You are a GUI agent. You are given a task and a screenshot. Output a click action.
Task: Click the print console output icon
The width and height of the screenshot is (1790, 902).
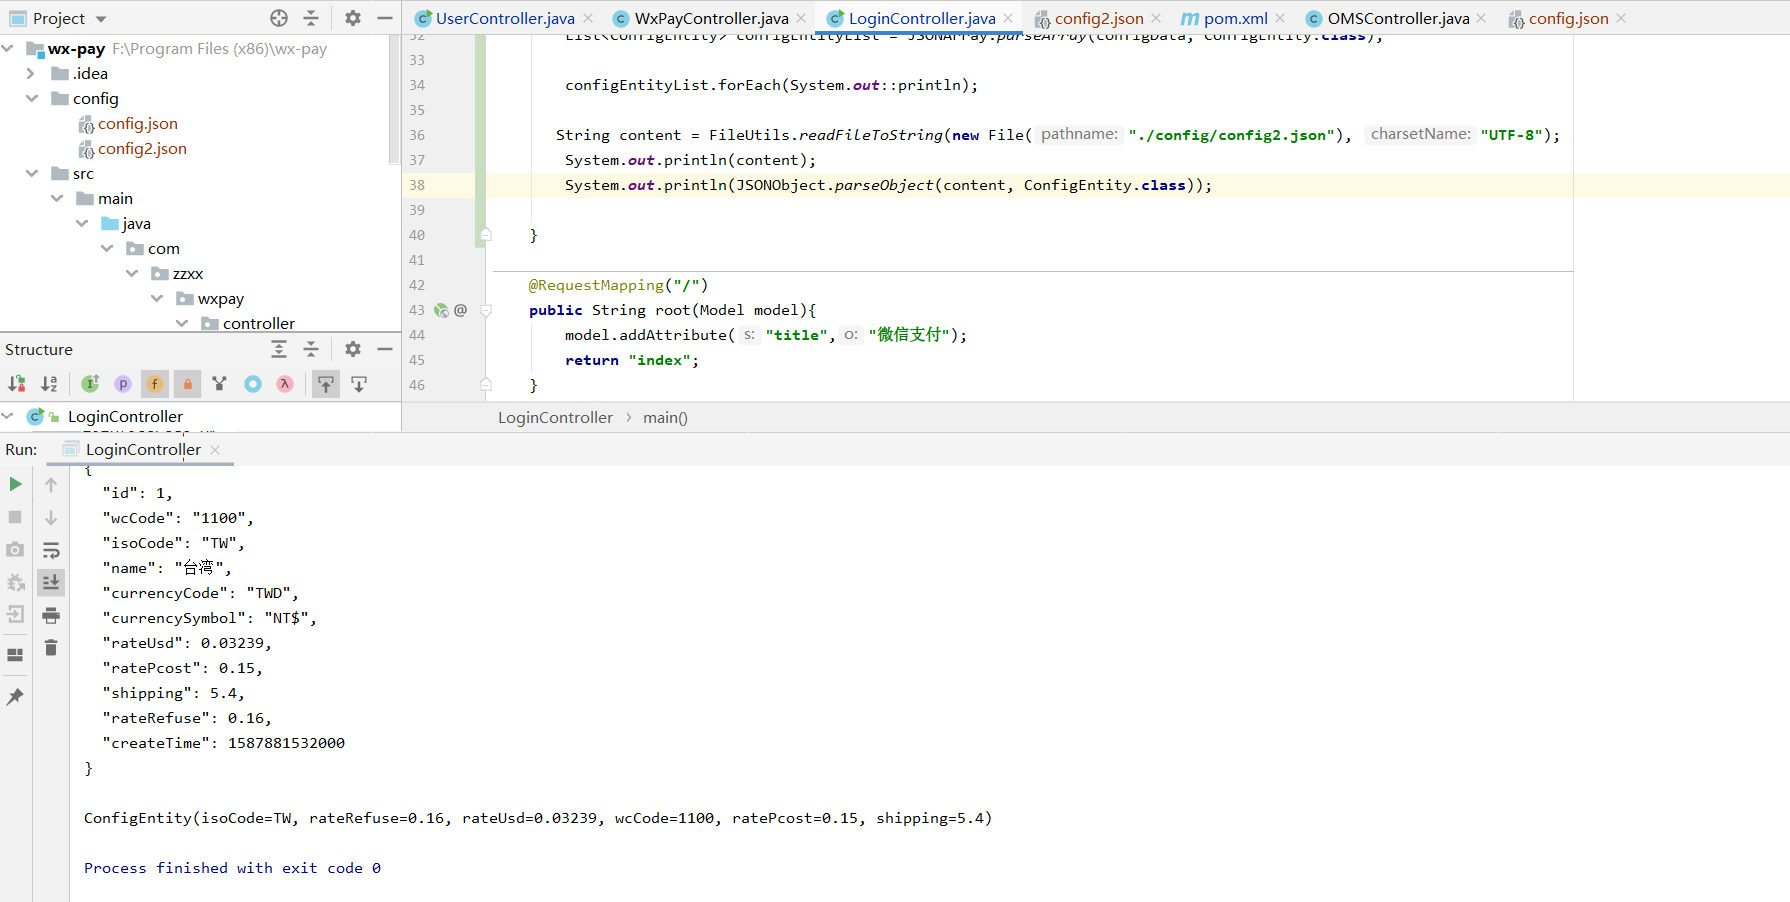point(51,615)
